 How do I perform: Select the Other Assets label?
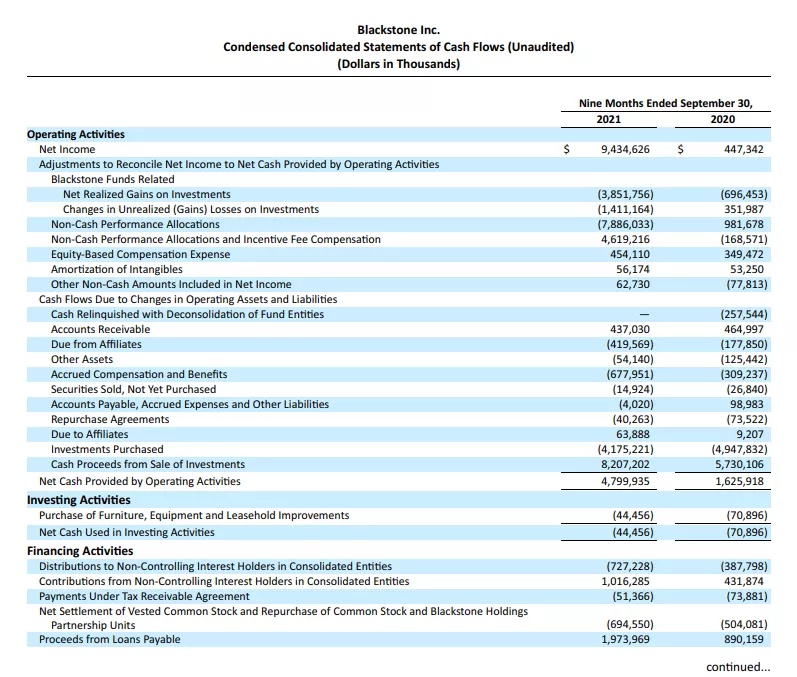(82, 359)
